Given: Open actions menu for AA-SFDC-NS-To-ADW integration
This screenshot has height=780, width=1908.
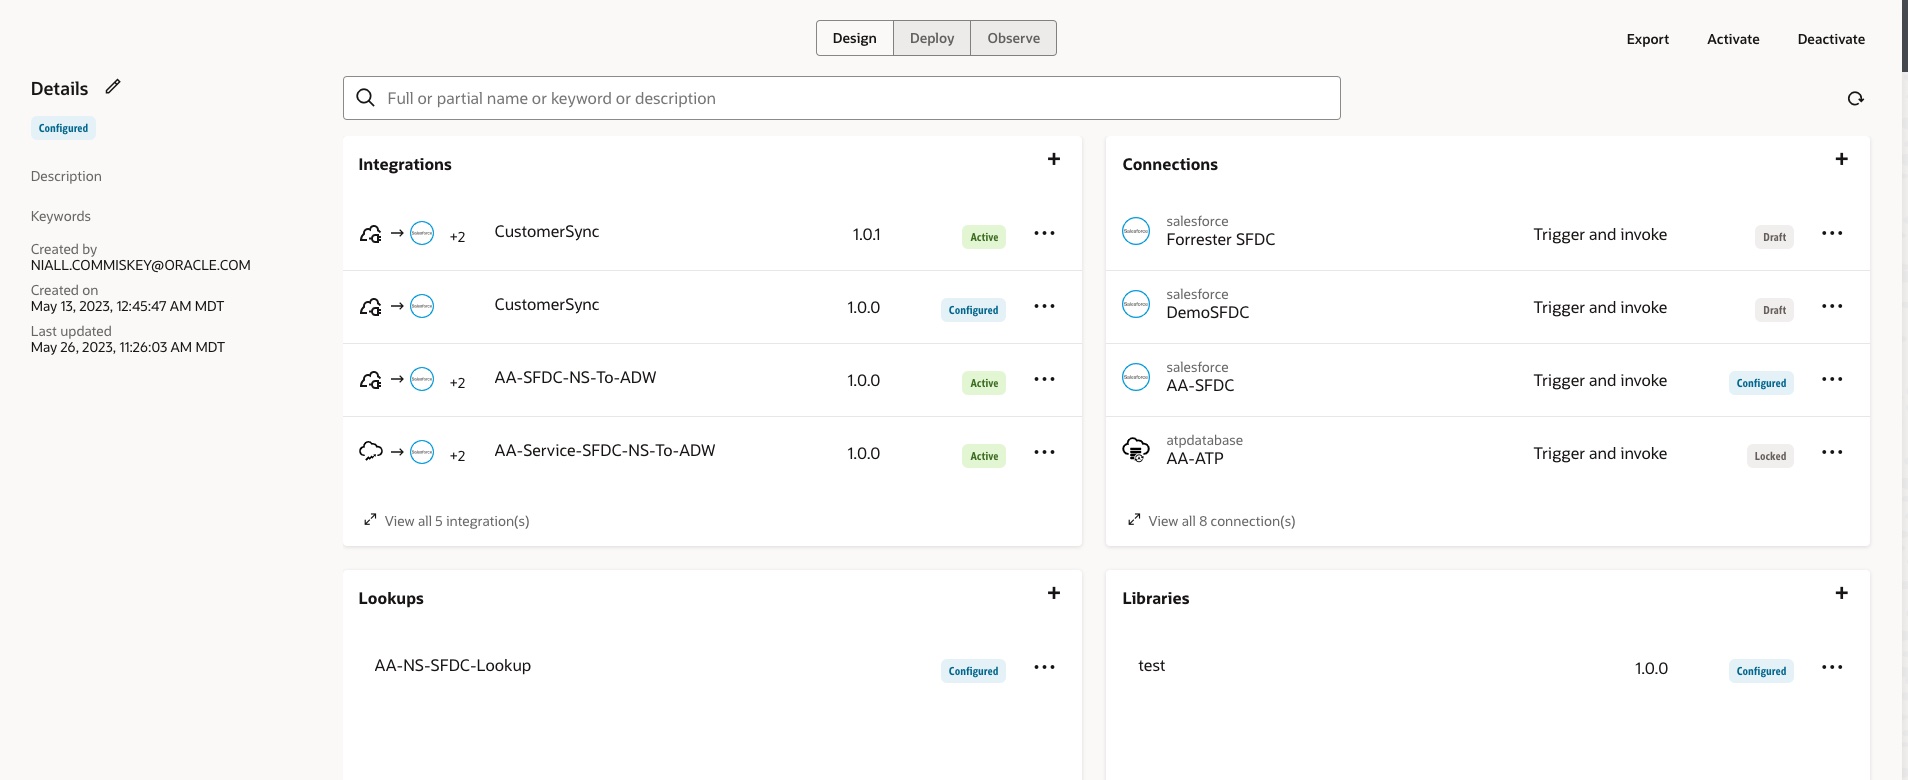Looking at the screenshot, I should [1045, 379].
